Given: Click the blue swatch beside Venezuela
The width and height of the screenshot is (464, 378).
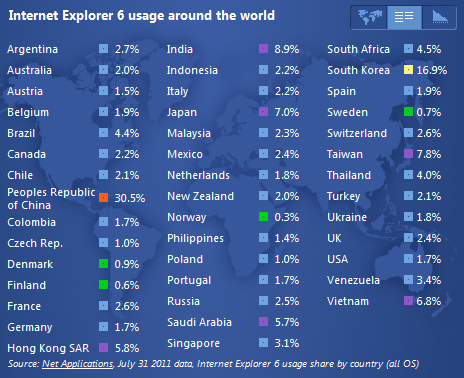Looking at the screenshot, I should pyautogui.click(x=408, y=280).
